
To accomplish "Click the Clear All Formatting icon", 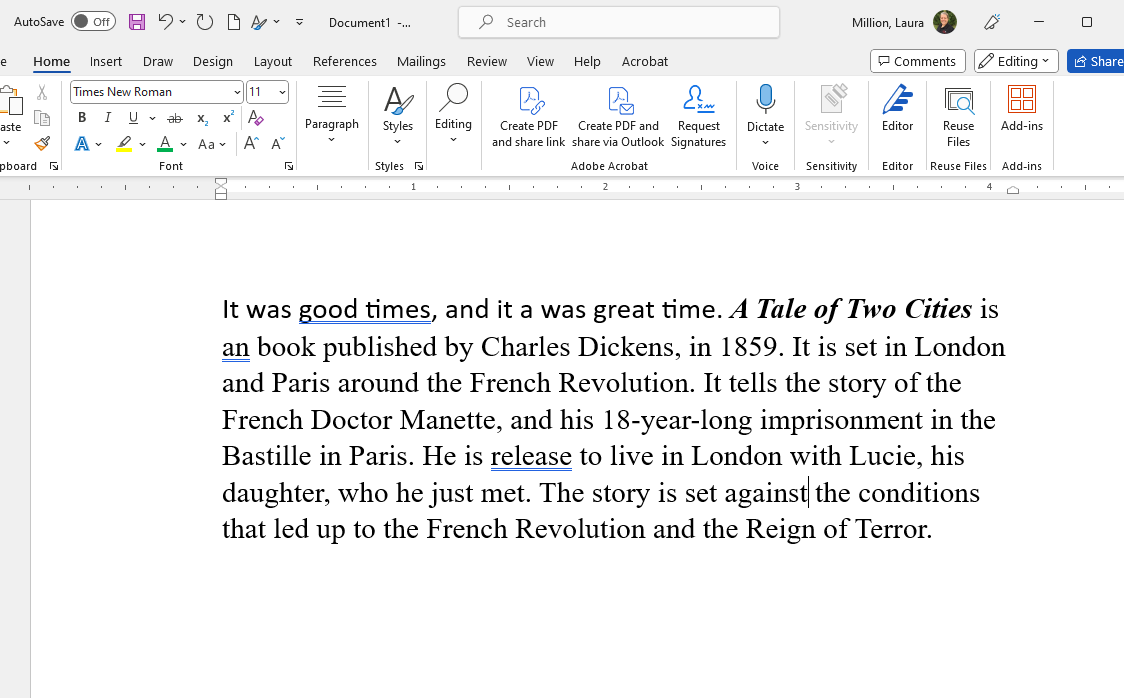I will (256, 118).
